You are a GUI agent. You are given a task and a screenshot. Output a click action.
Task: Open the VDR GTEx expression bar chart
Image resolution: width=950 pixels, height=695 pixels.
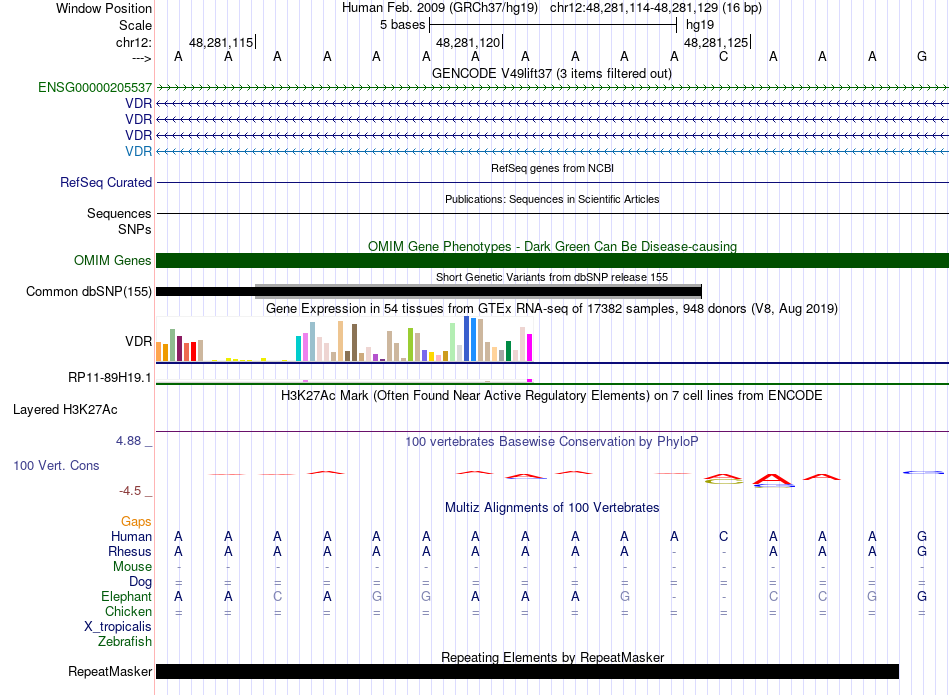pos(344,339)
